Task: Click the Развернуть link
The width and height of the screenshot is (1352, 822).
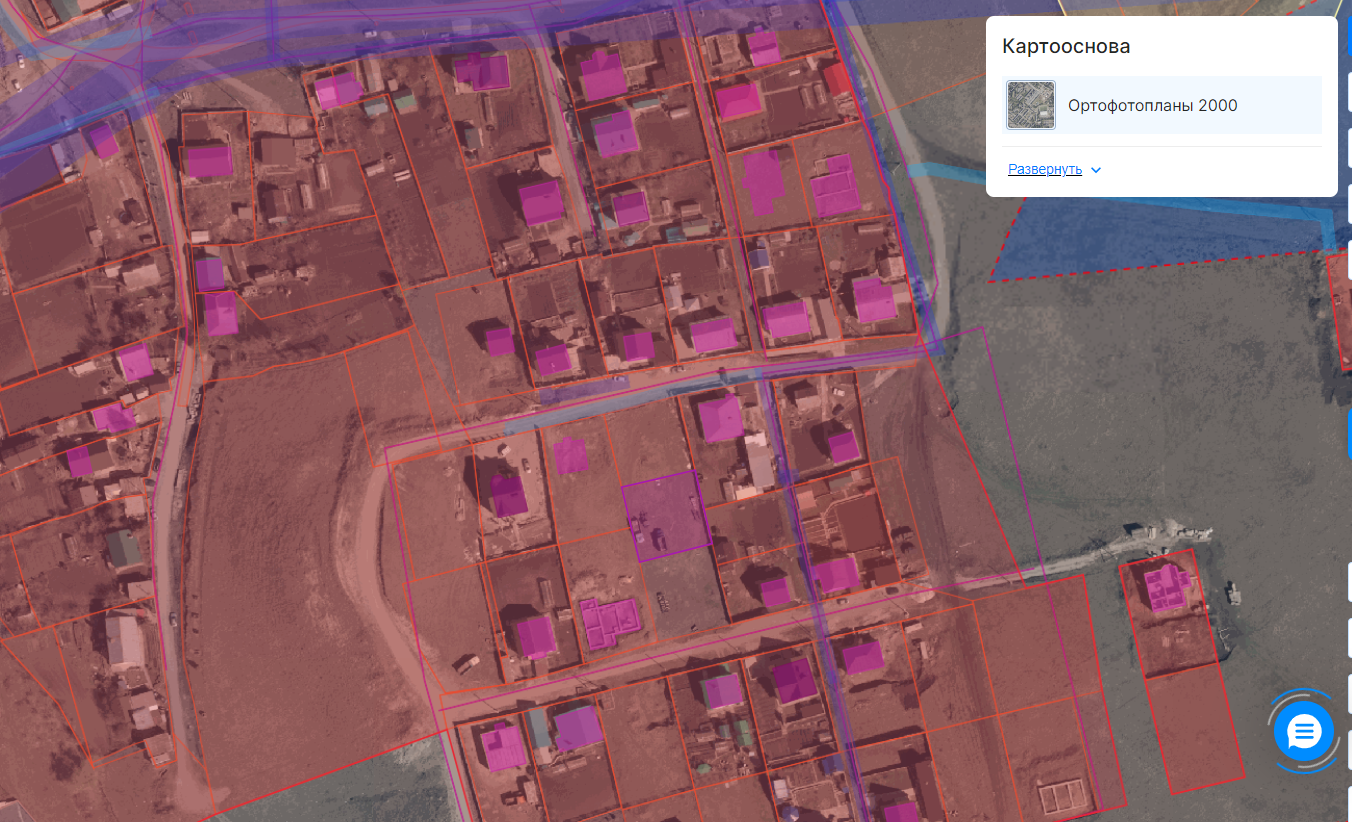Action: point(1045,170)
